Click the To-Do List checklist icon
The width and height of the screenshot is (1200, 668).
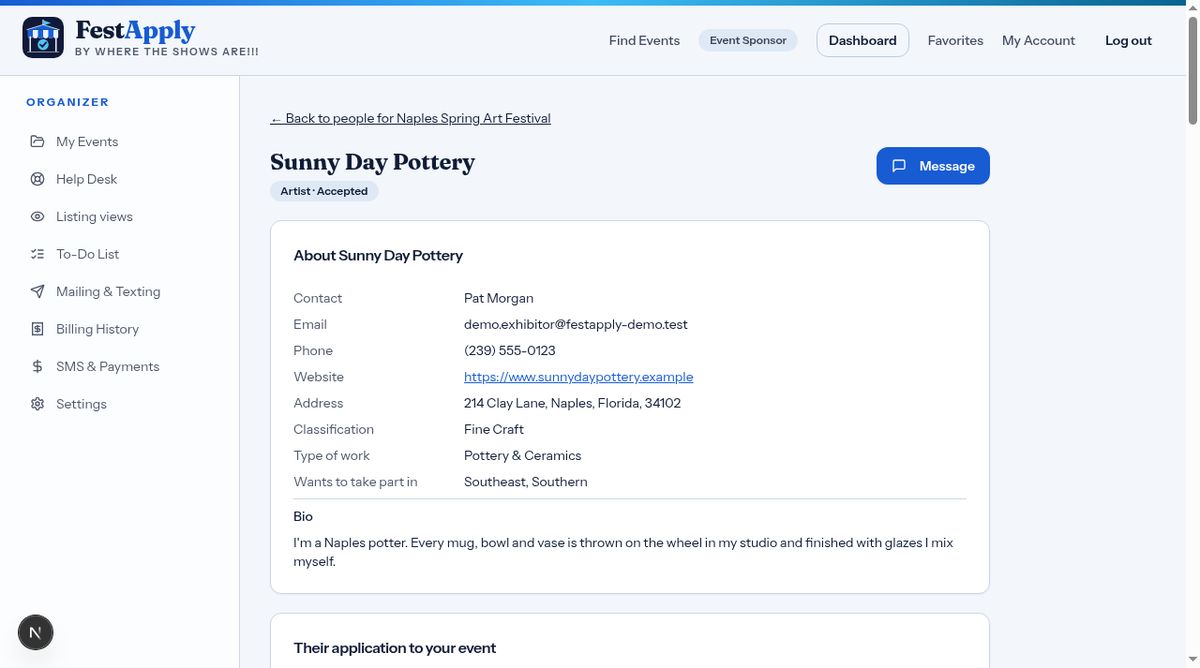pyautogui.click(x=37, y=254)
